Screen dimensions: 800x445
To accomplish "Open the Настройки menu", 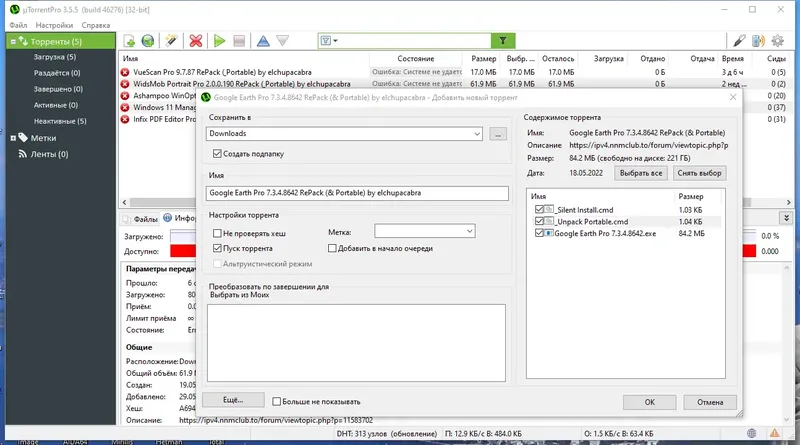I will coord(54,25).
